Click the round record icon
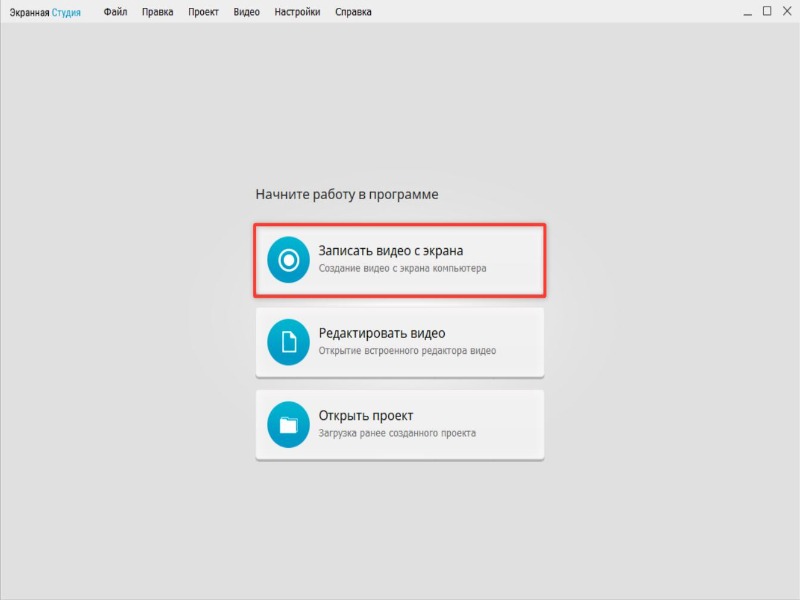Screen dimensions: 800x600 [x=288, y=260]
